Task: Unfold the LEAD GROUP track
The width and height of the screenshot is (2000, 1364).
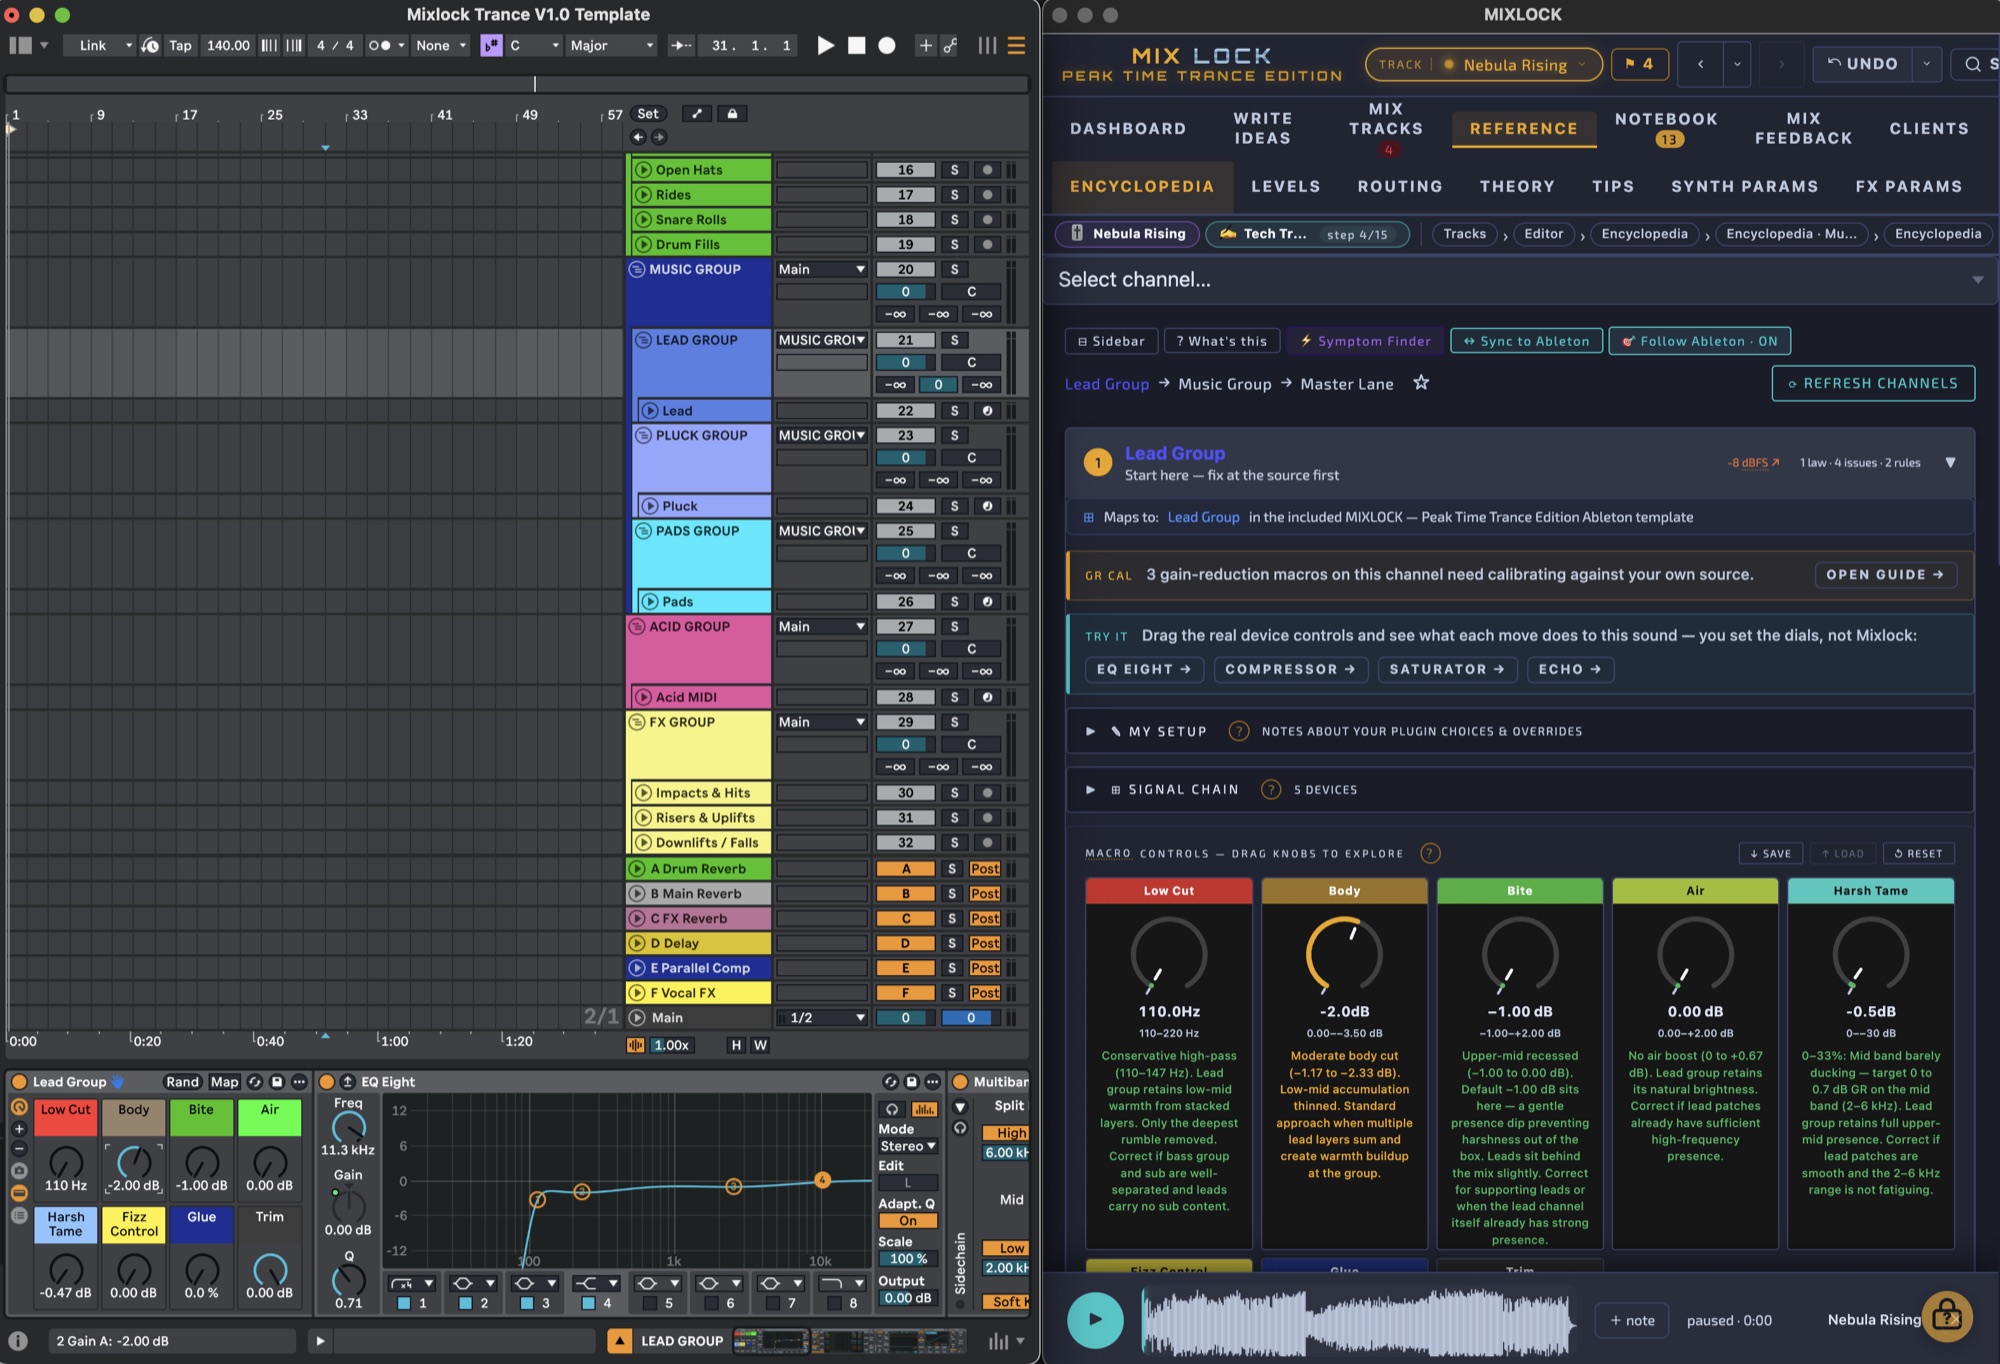Action: 643,340
